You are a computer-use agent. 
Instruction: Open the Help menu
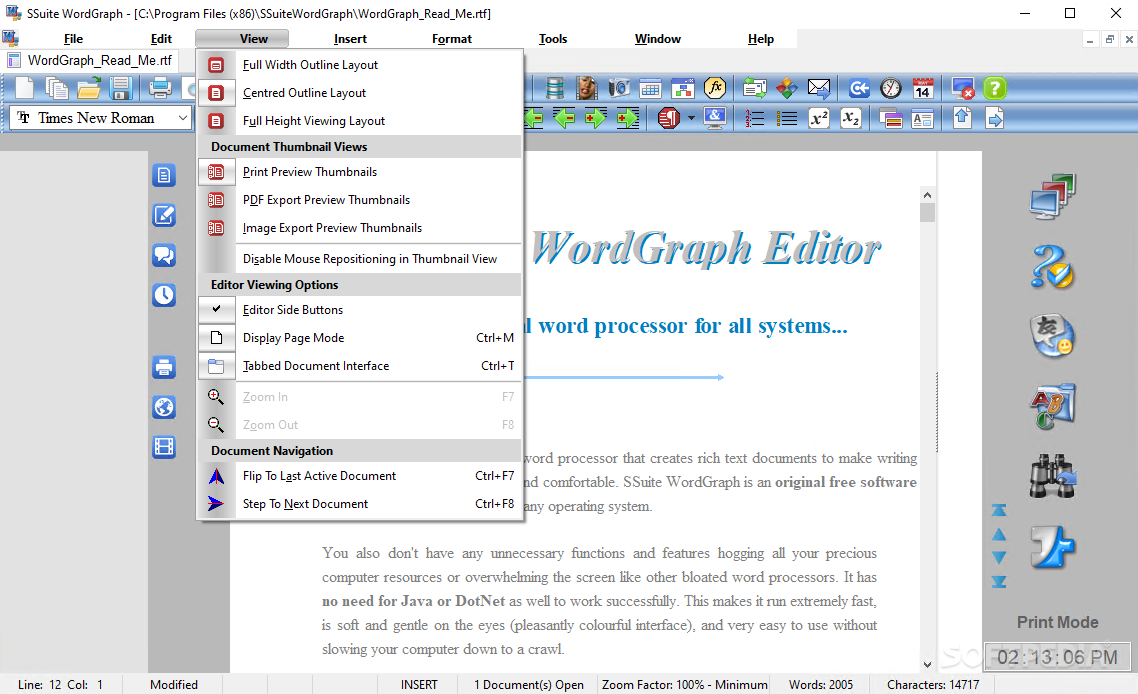click(761, 39)
